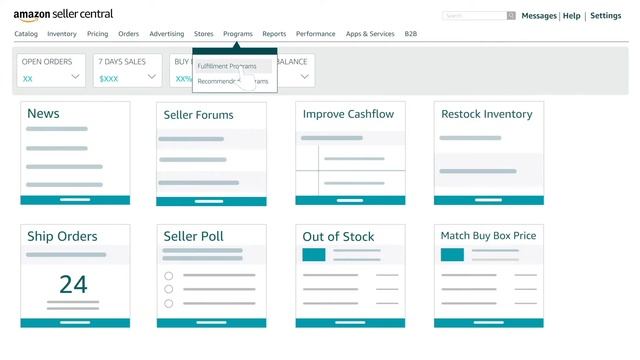Click the $XXX sales value
Viewport: 640px width, 360px height.
[109, 79]
